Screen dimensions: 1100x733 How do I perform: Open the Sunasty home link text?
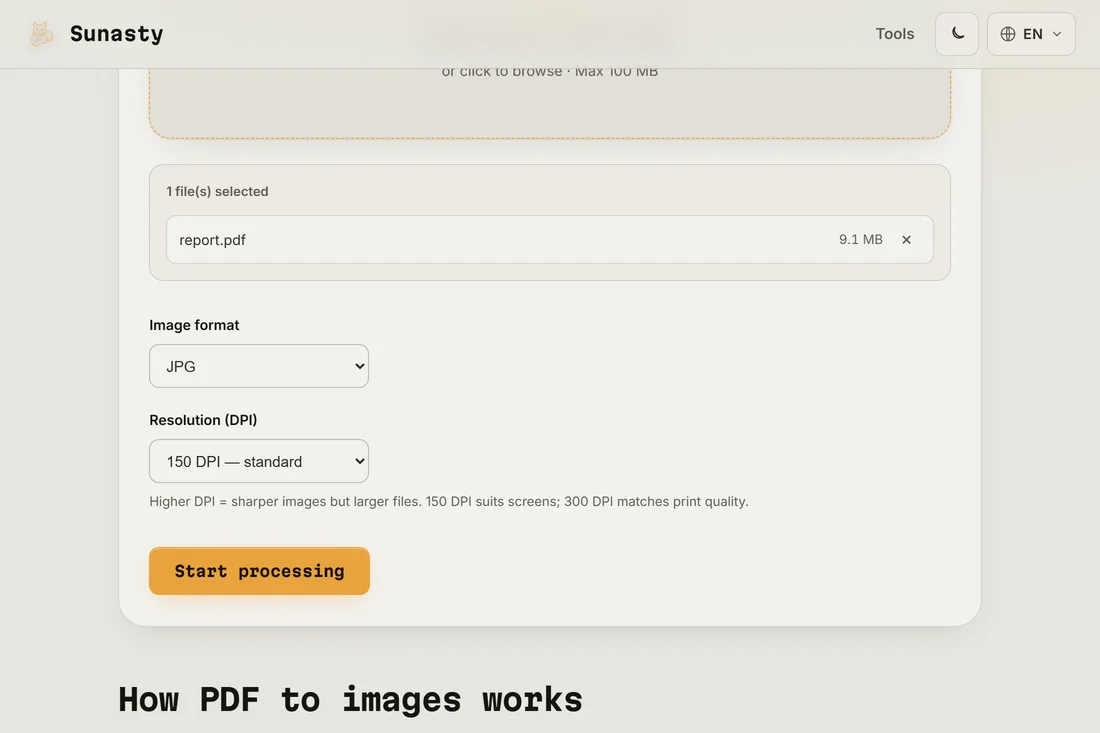tap(116, 34)
